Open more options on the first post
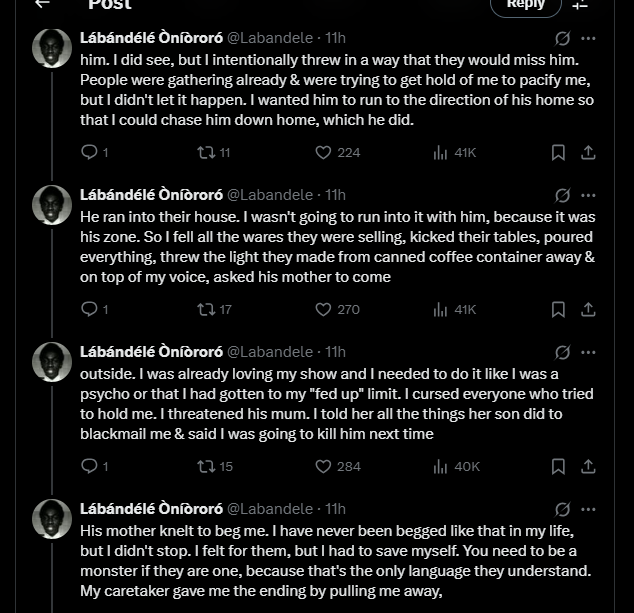 click(589, 38)
